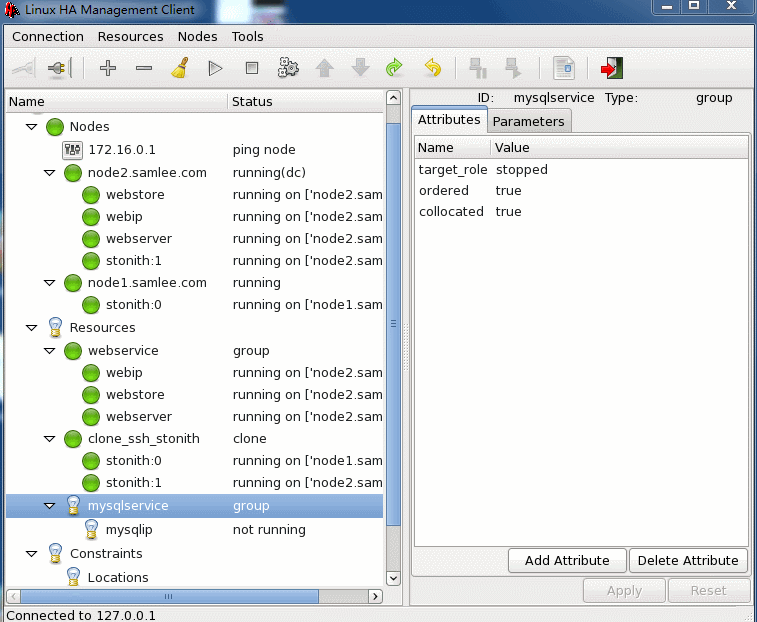Click lightbulb icon beside mysqlservice
The image size is (757, 622).
click(73, 506)
